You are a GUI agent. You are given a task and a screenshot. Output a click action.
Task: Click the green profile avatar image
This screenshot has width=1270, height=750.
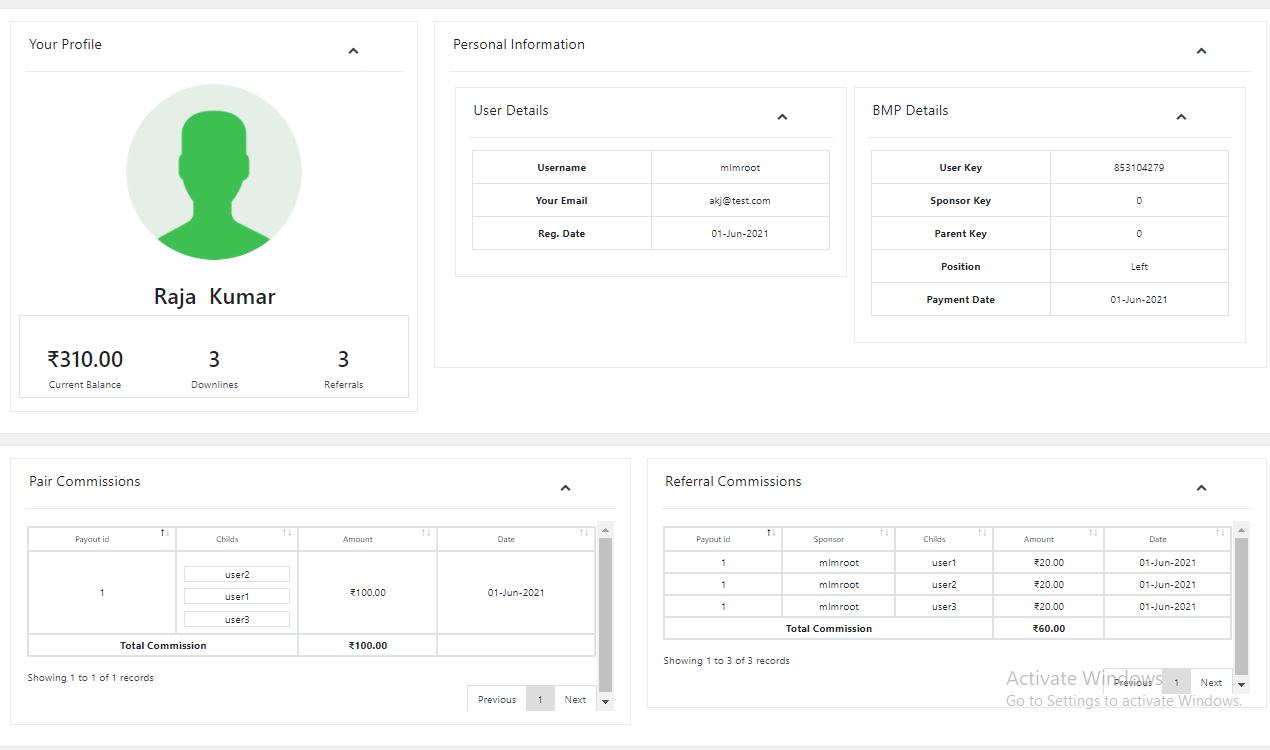point(214,172)
